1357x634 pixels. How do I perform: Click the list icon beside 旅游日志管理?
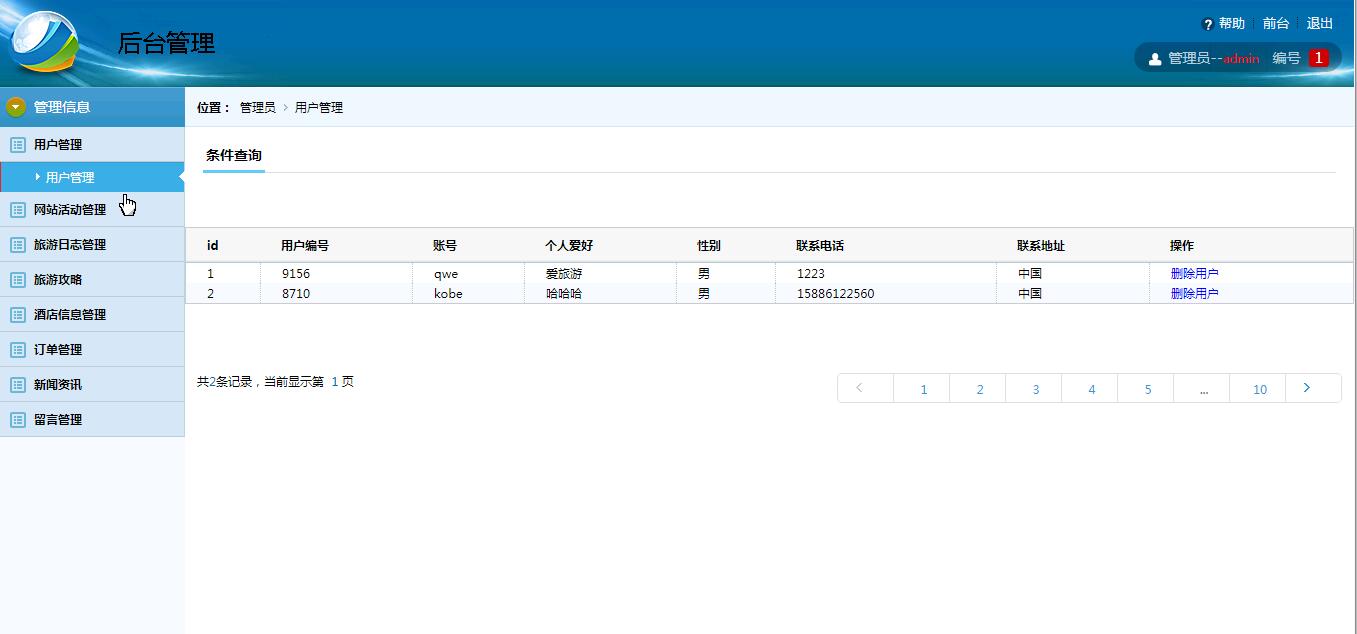click(17, 245)
